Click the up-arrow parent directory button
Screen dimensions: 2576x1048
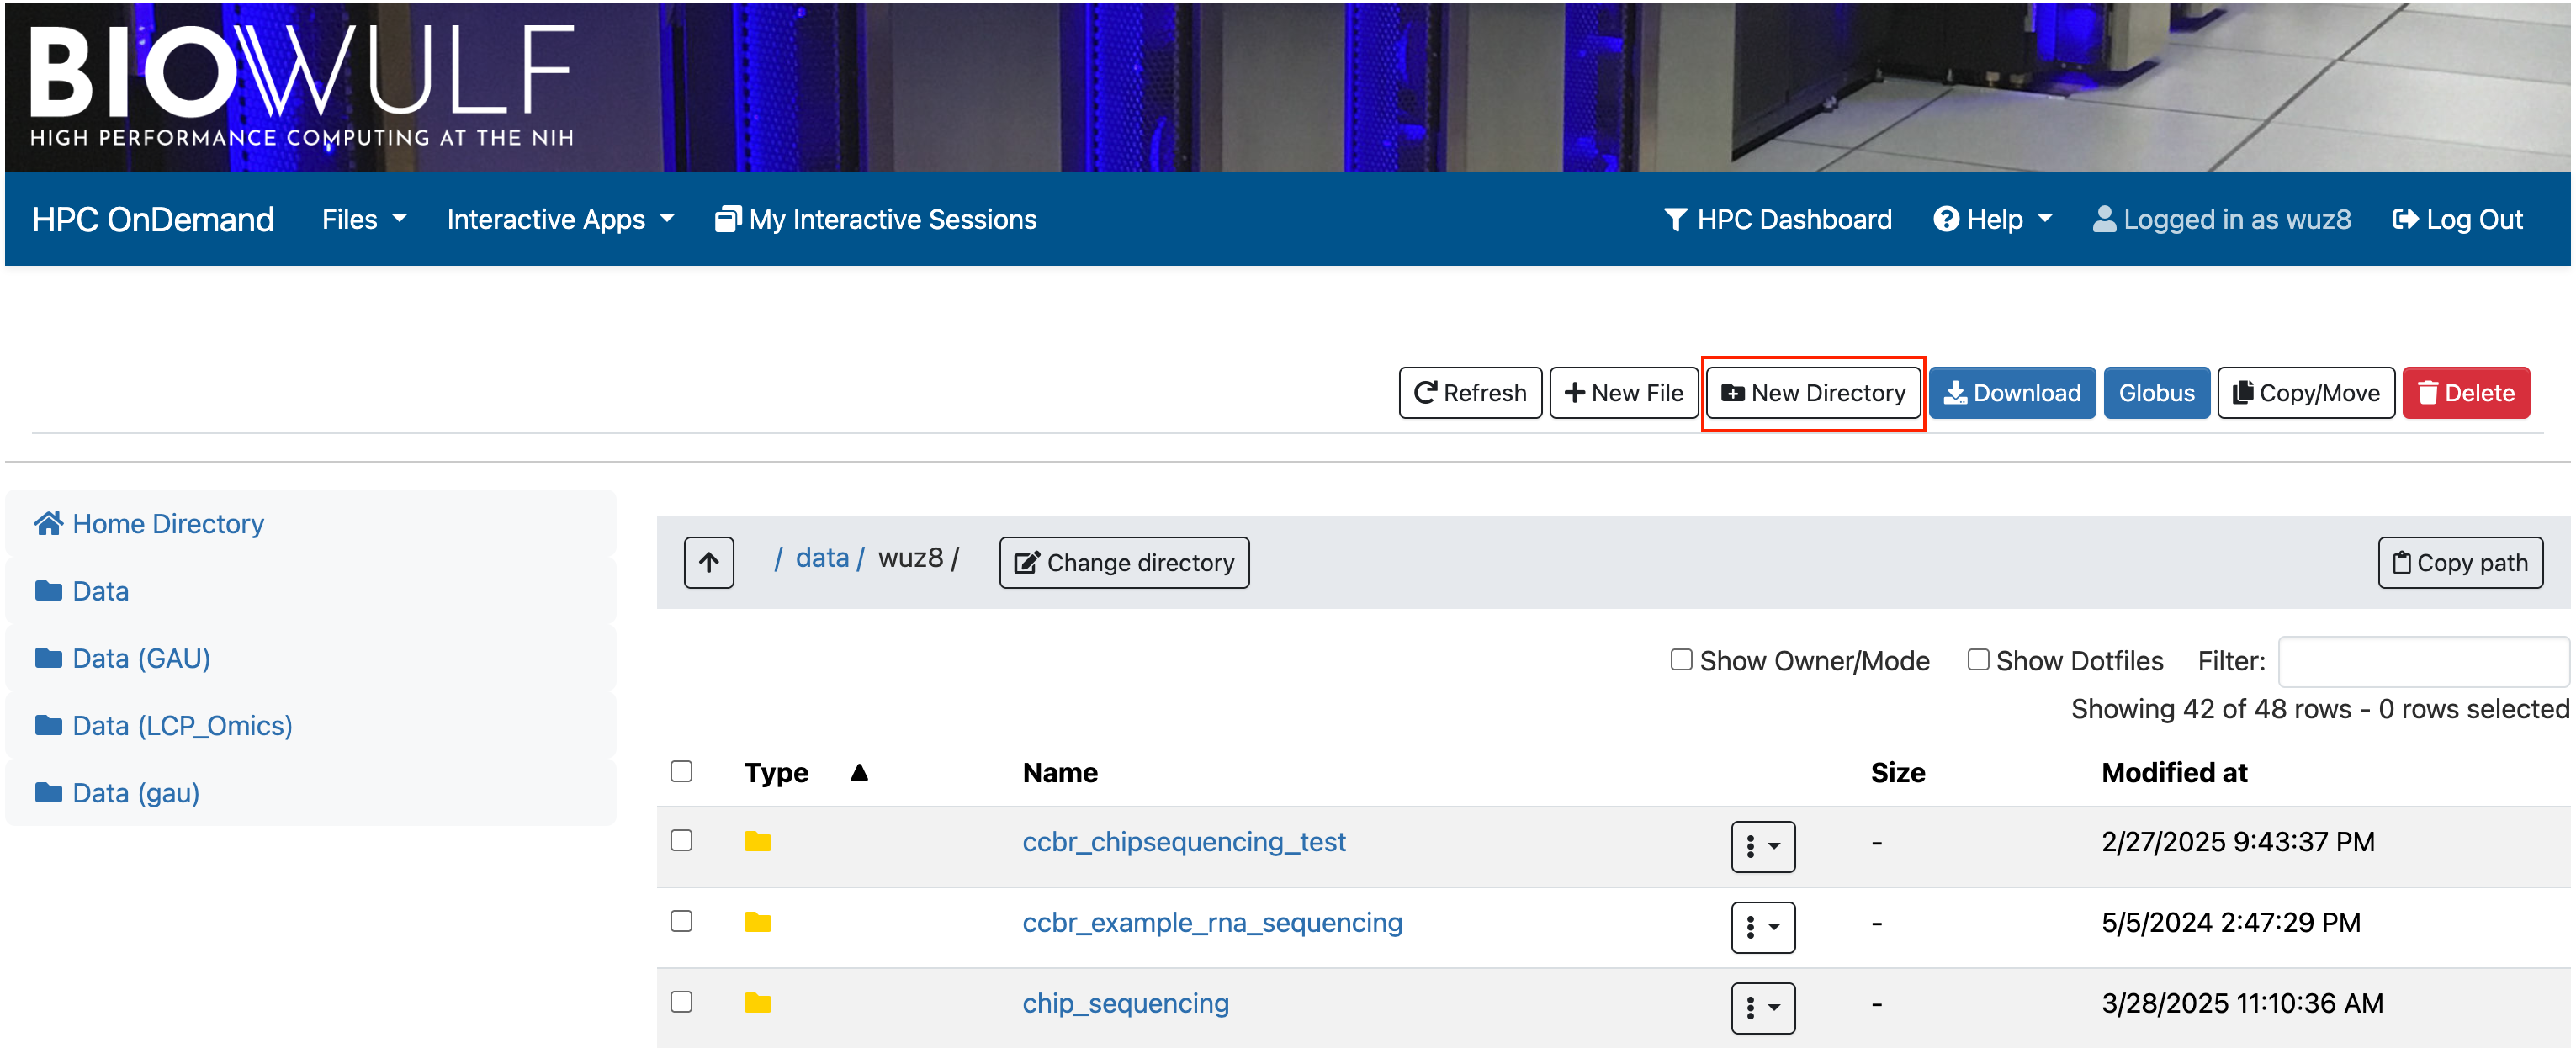(x=708, y=562)
